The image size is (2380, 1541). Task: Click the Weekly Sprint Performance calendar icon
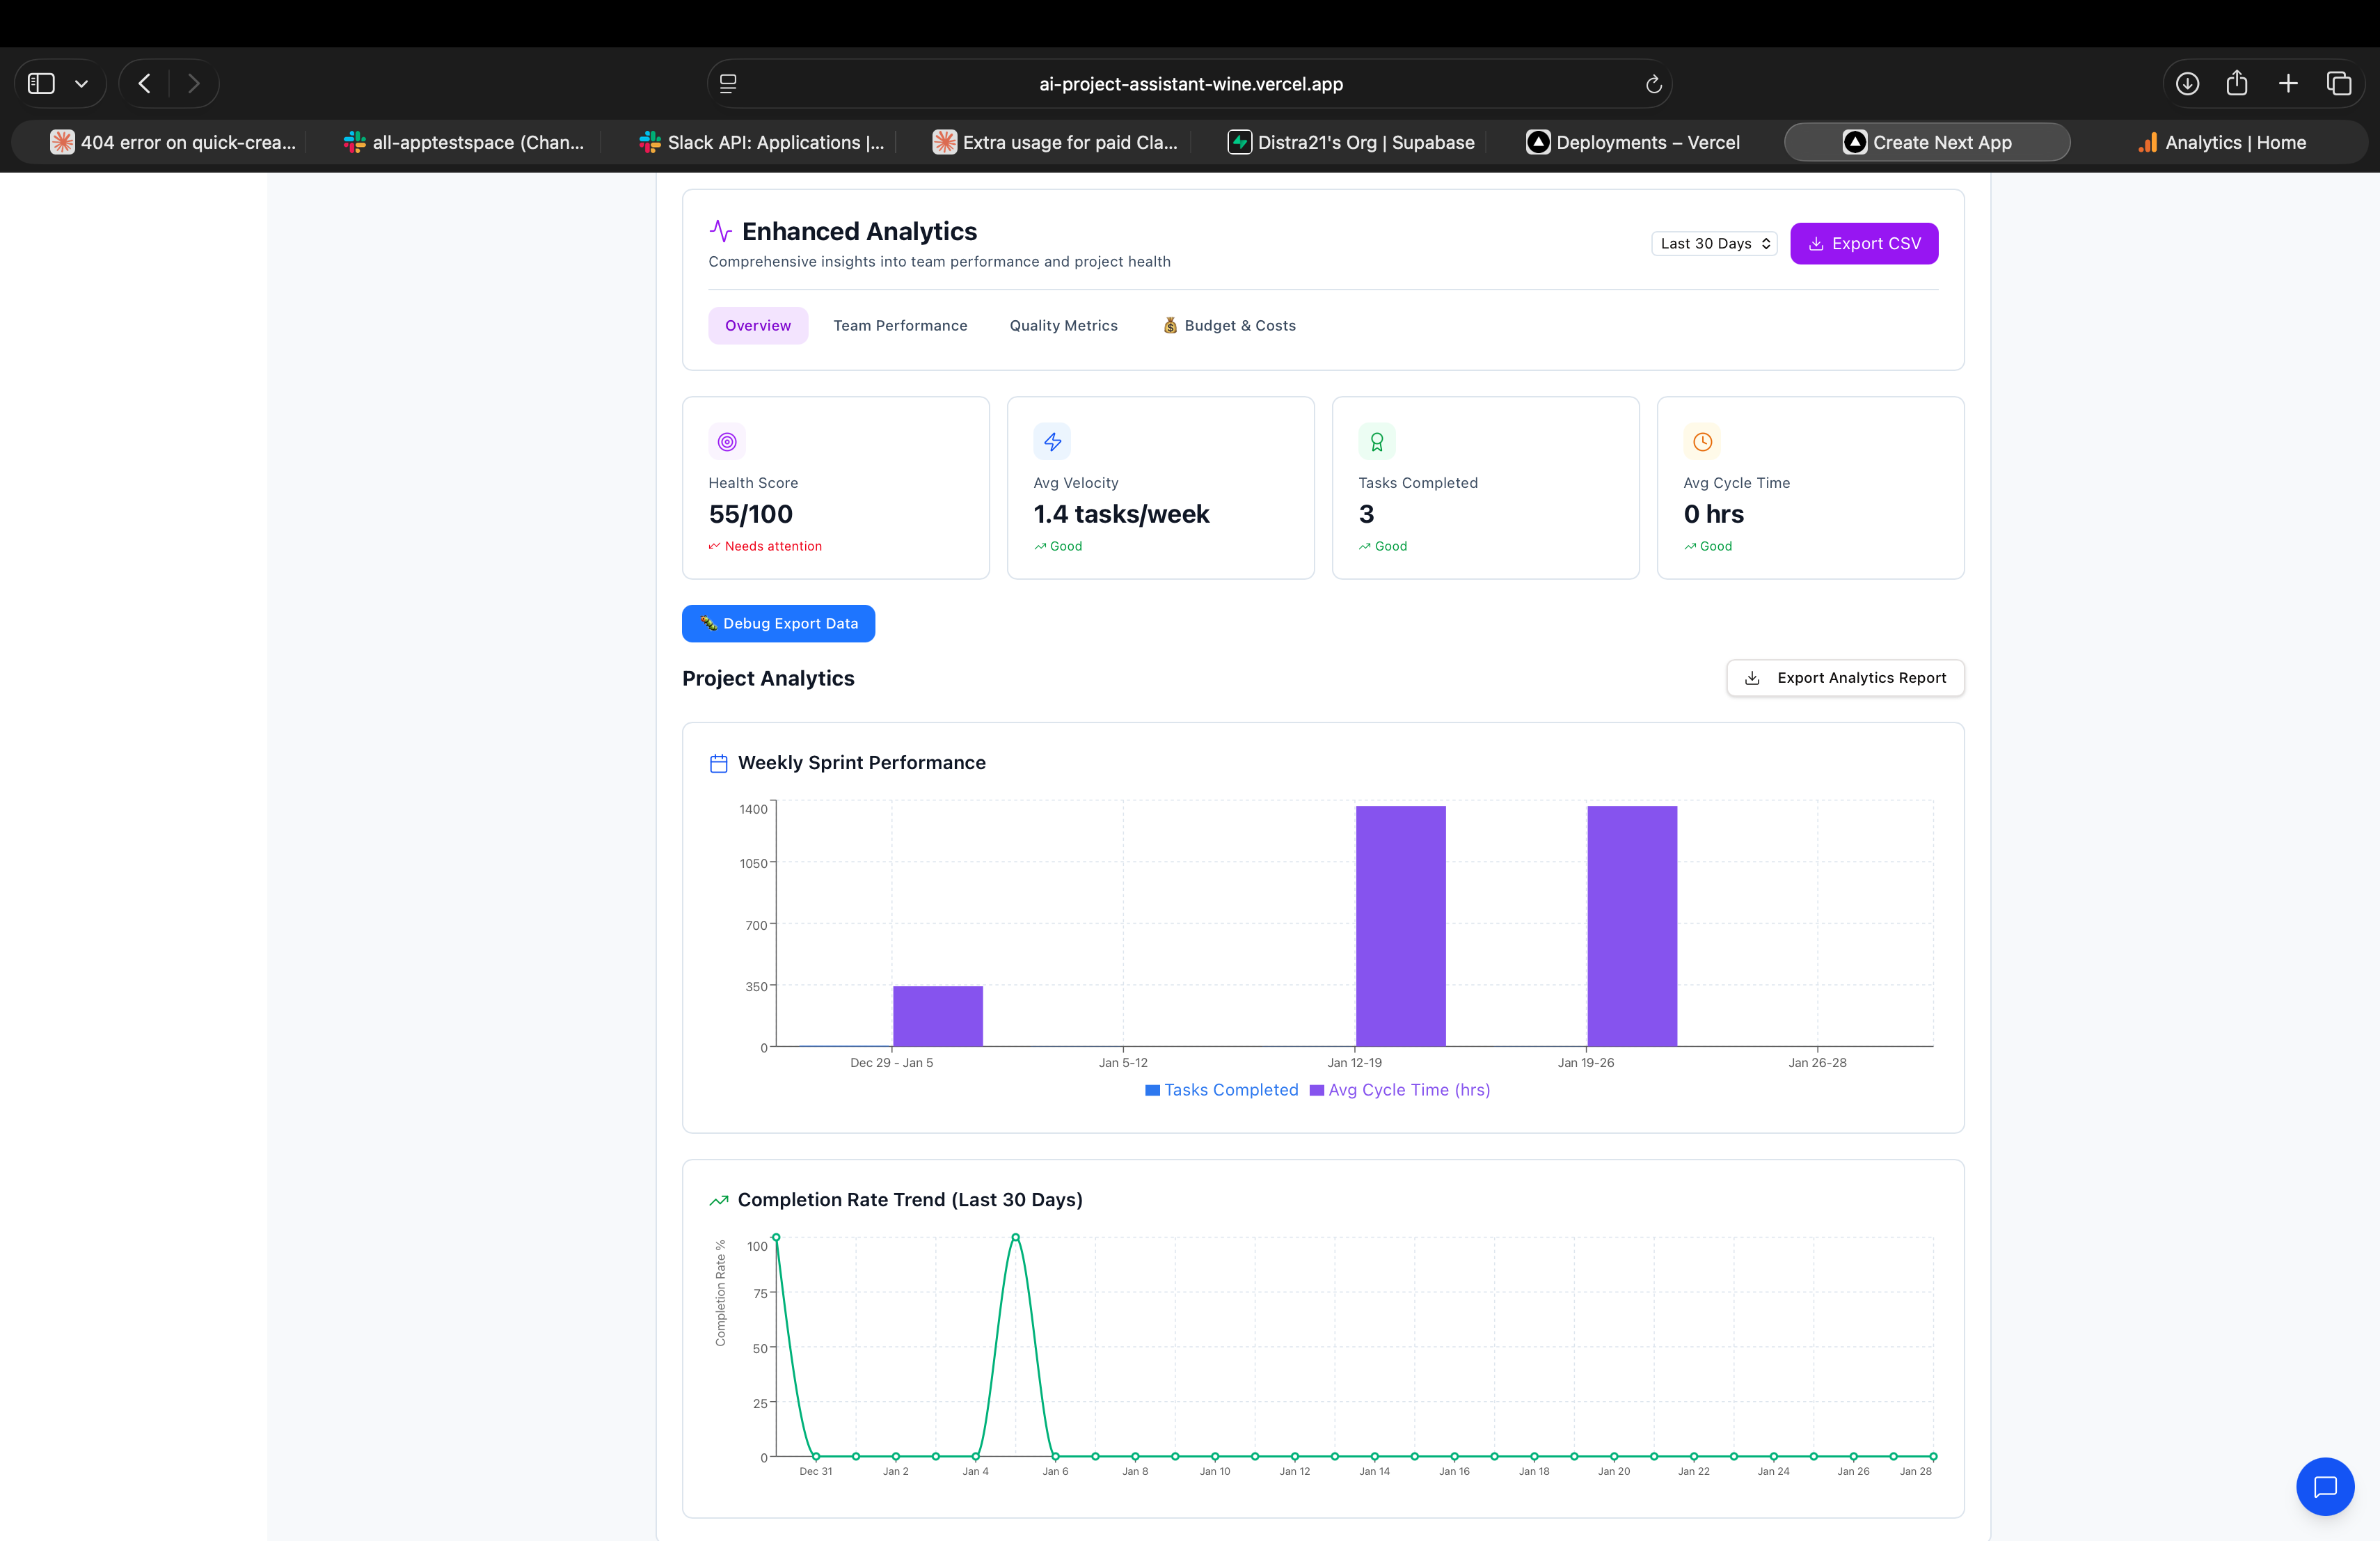click(x=719, y=762)
